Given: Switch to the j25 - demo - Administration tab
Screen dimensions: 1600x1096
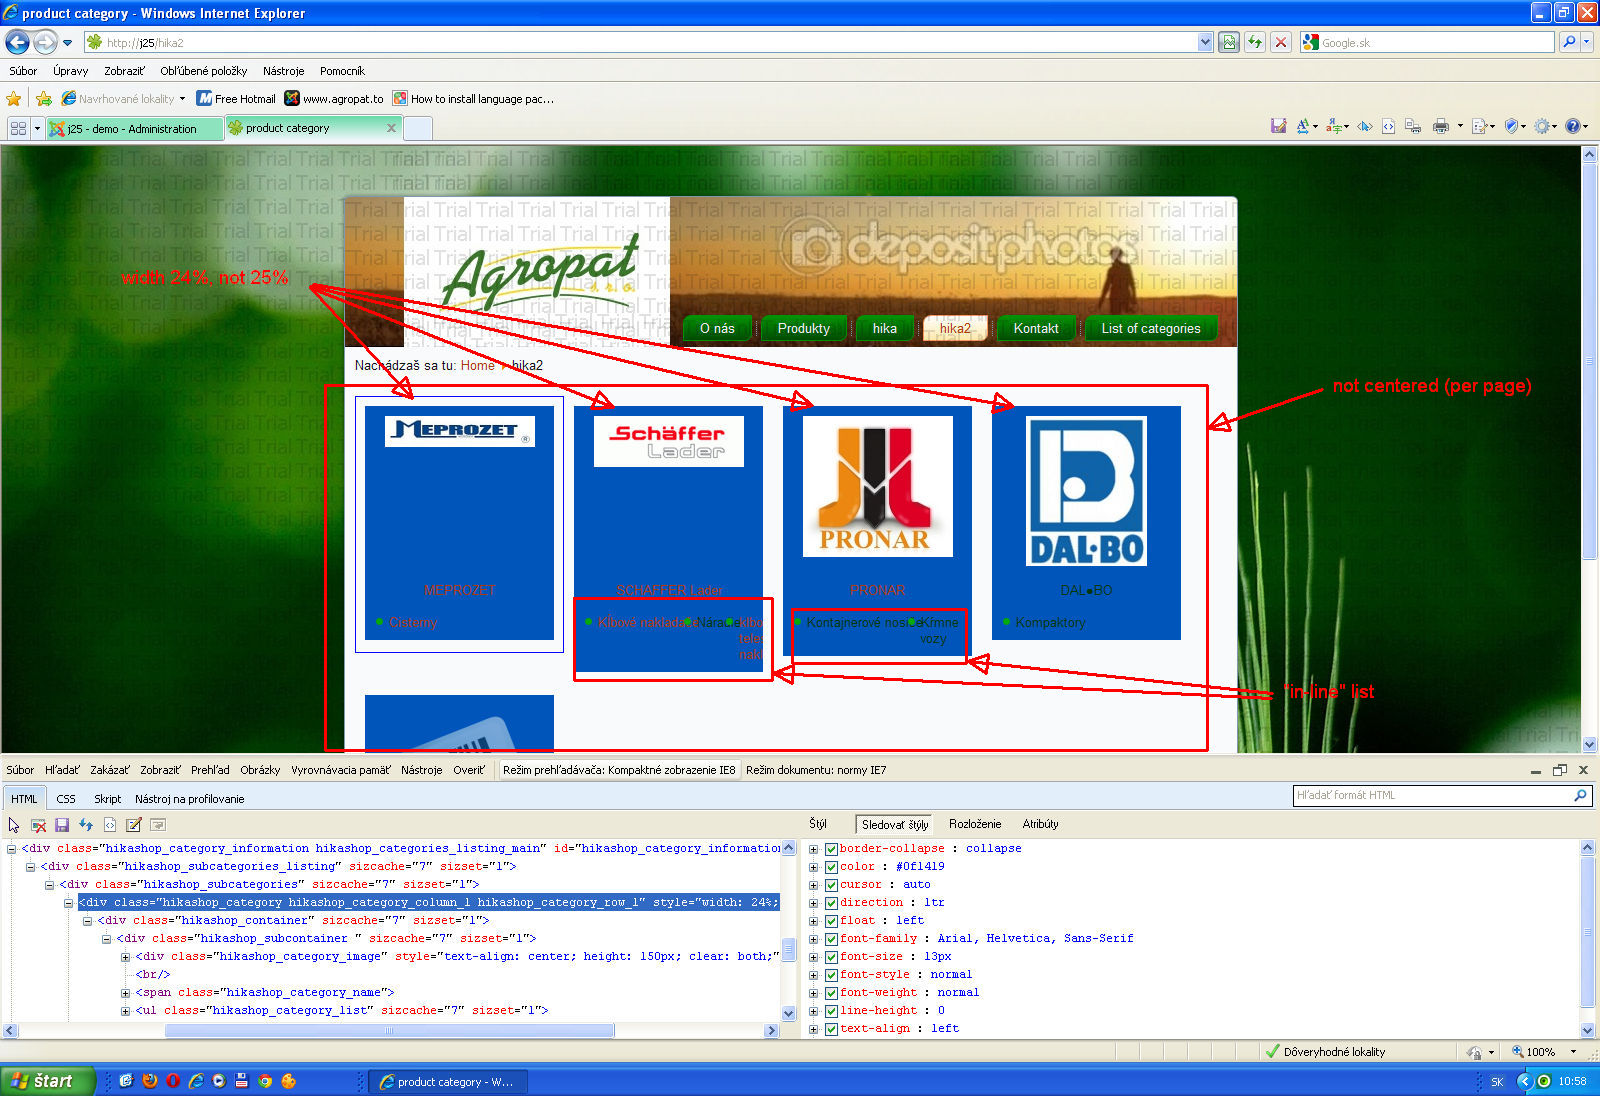Looking at the screenshot, I should click(x=134, y=129).
